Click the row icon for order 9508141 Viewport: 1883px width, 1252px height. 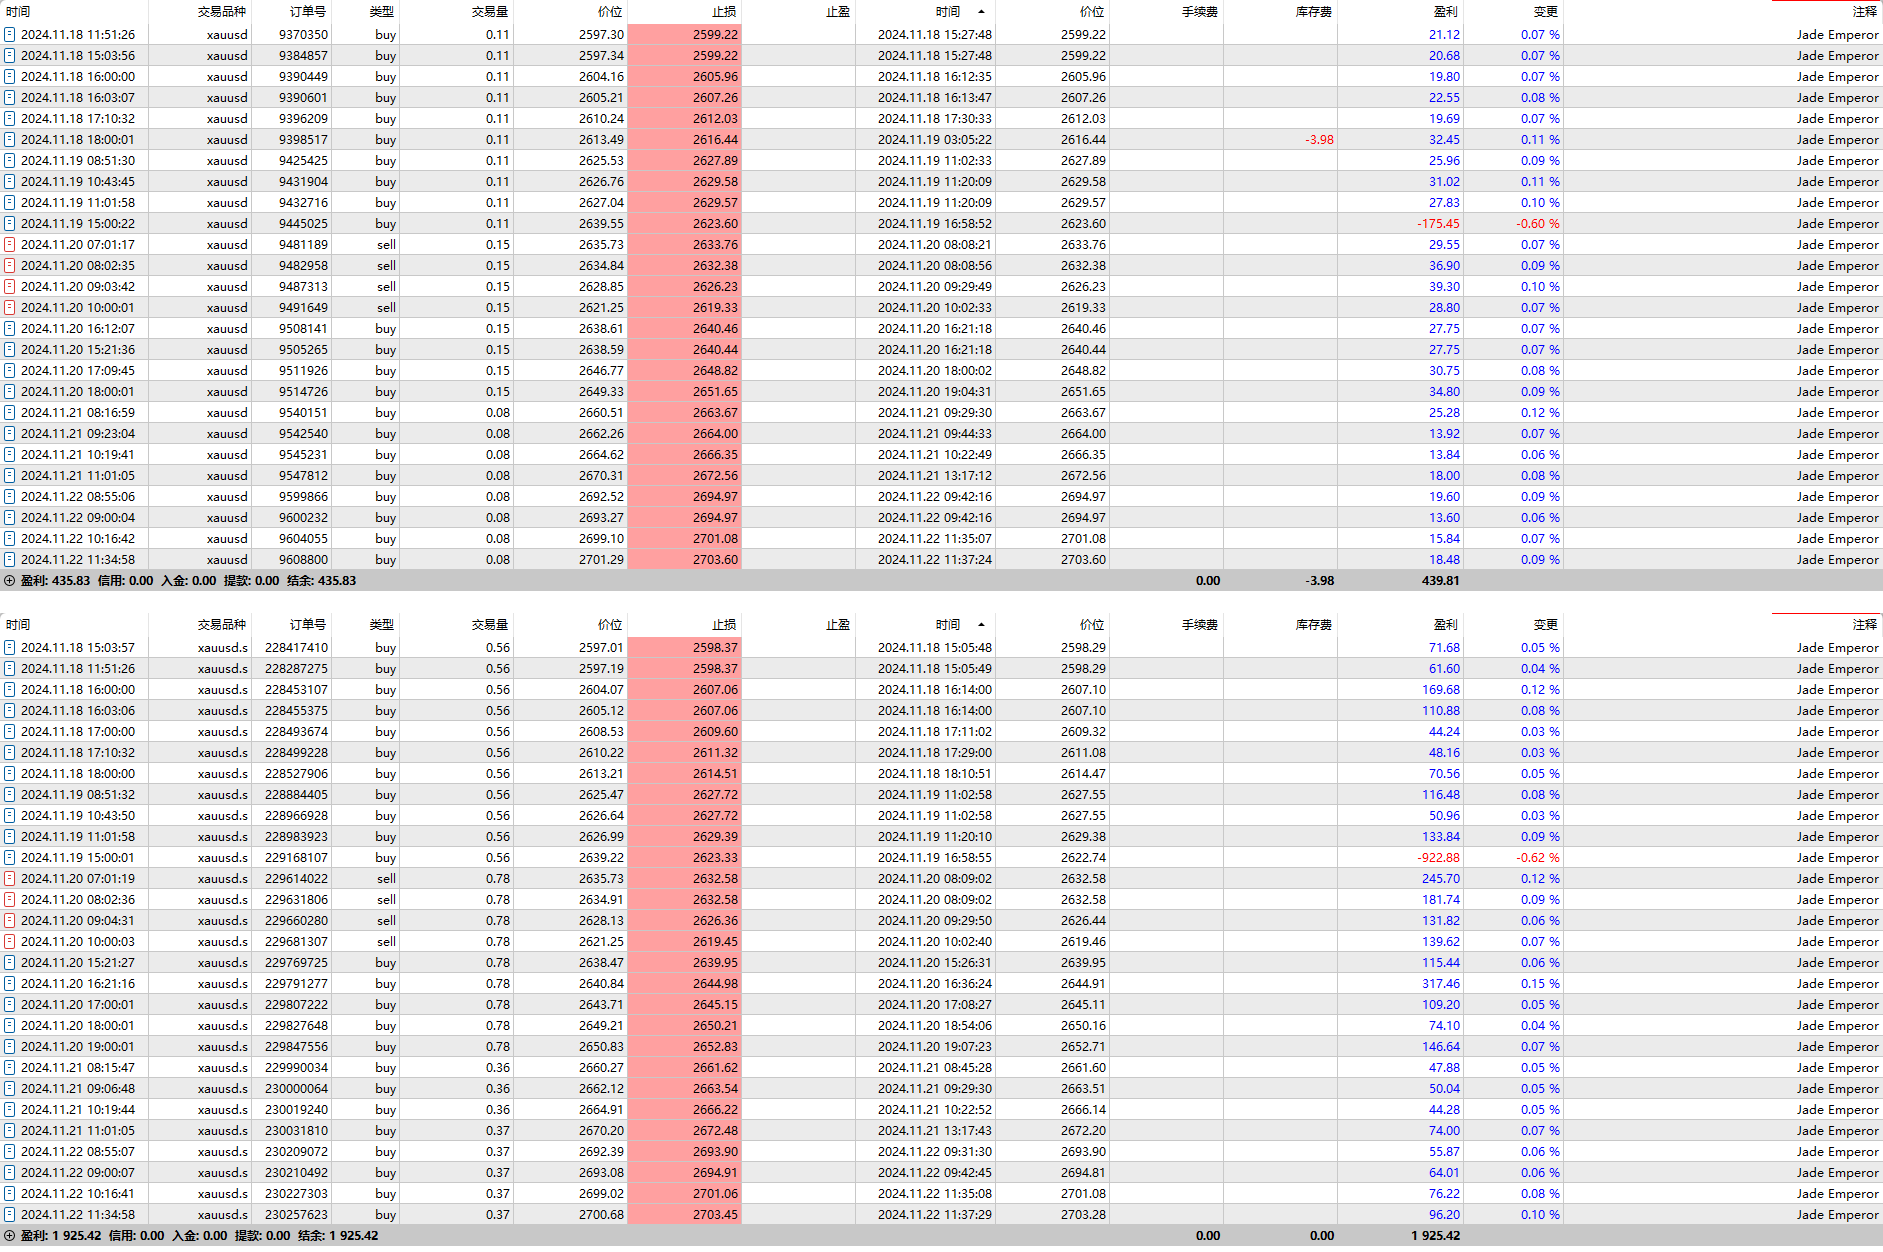coord(9,328)
